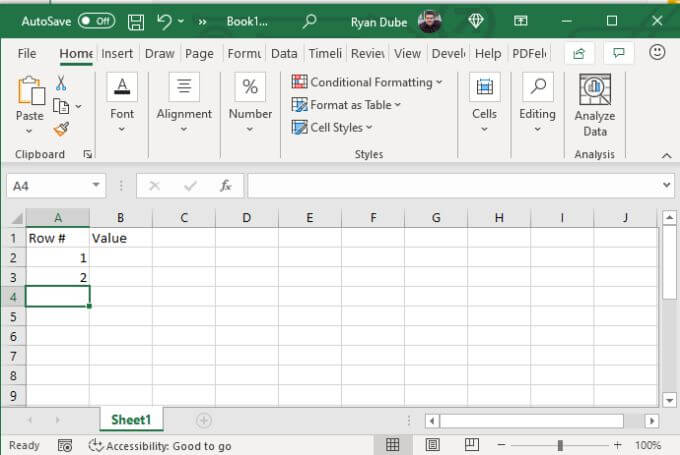
Task: Switch to Normal view in status bar
Action: [393, 445]
